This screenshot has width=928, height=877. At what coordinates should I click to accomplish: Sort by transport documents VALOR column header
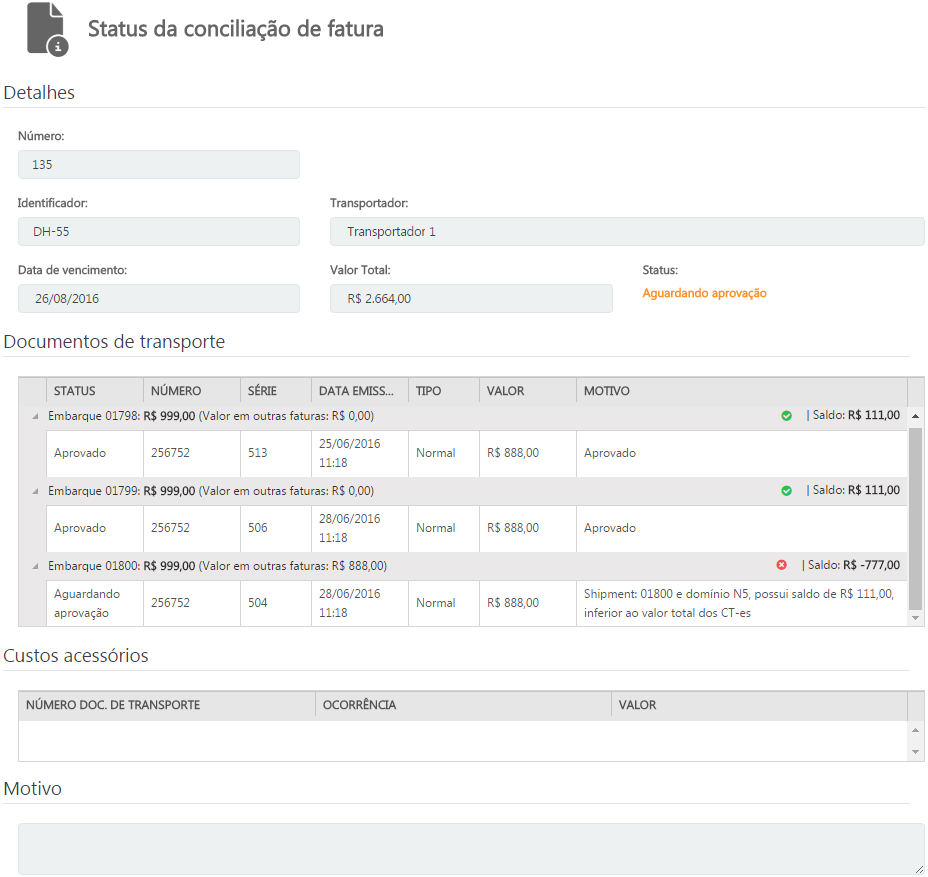pos(528,391)
